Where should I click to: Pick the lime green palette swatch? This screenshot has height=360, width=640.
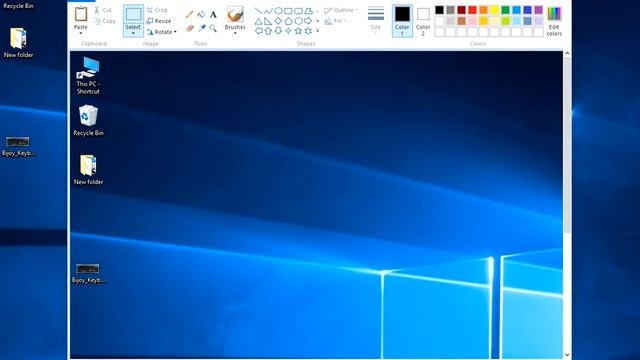[x=505, y=21]
